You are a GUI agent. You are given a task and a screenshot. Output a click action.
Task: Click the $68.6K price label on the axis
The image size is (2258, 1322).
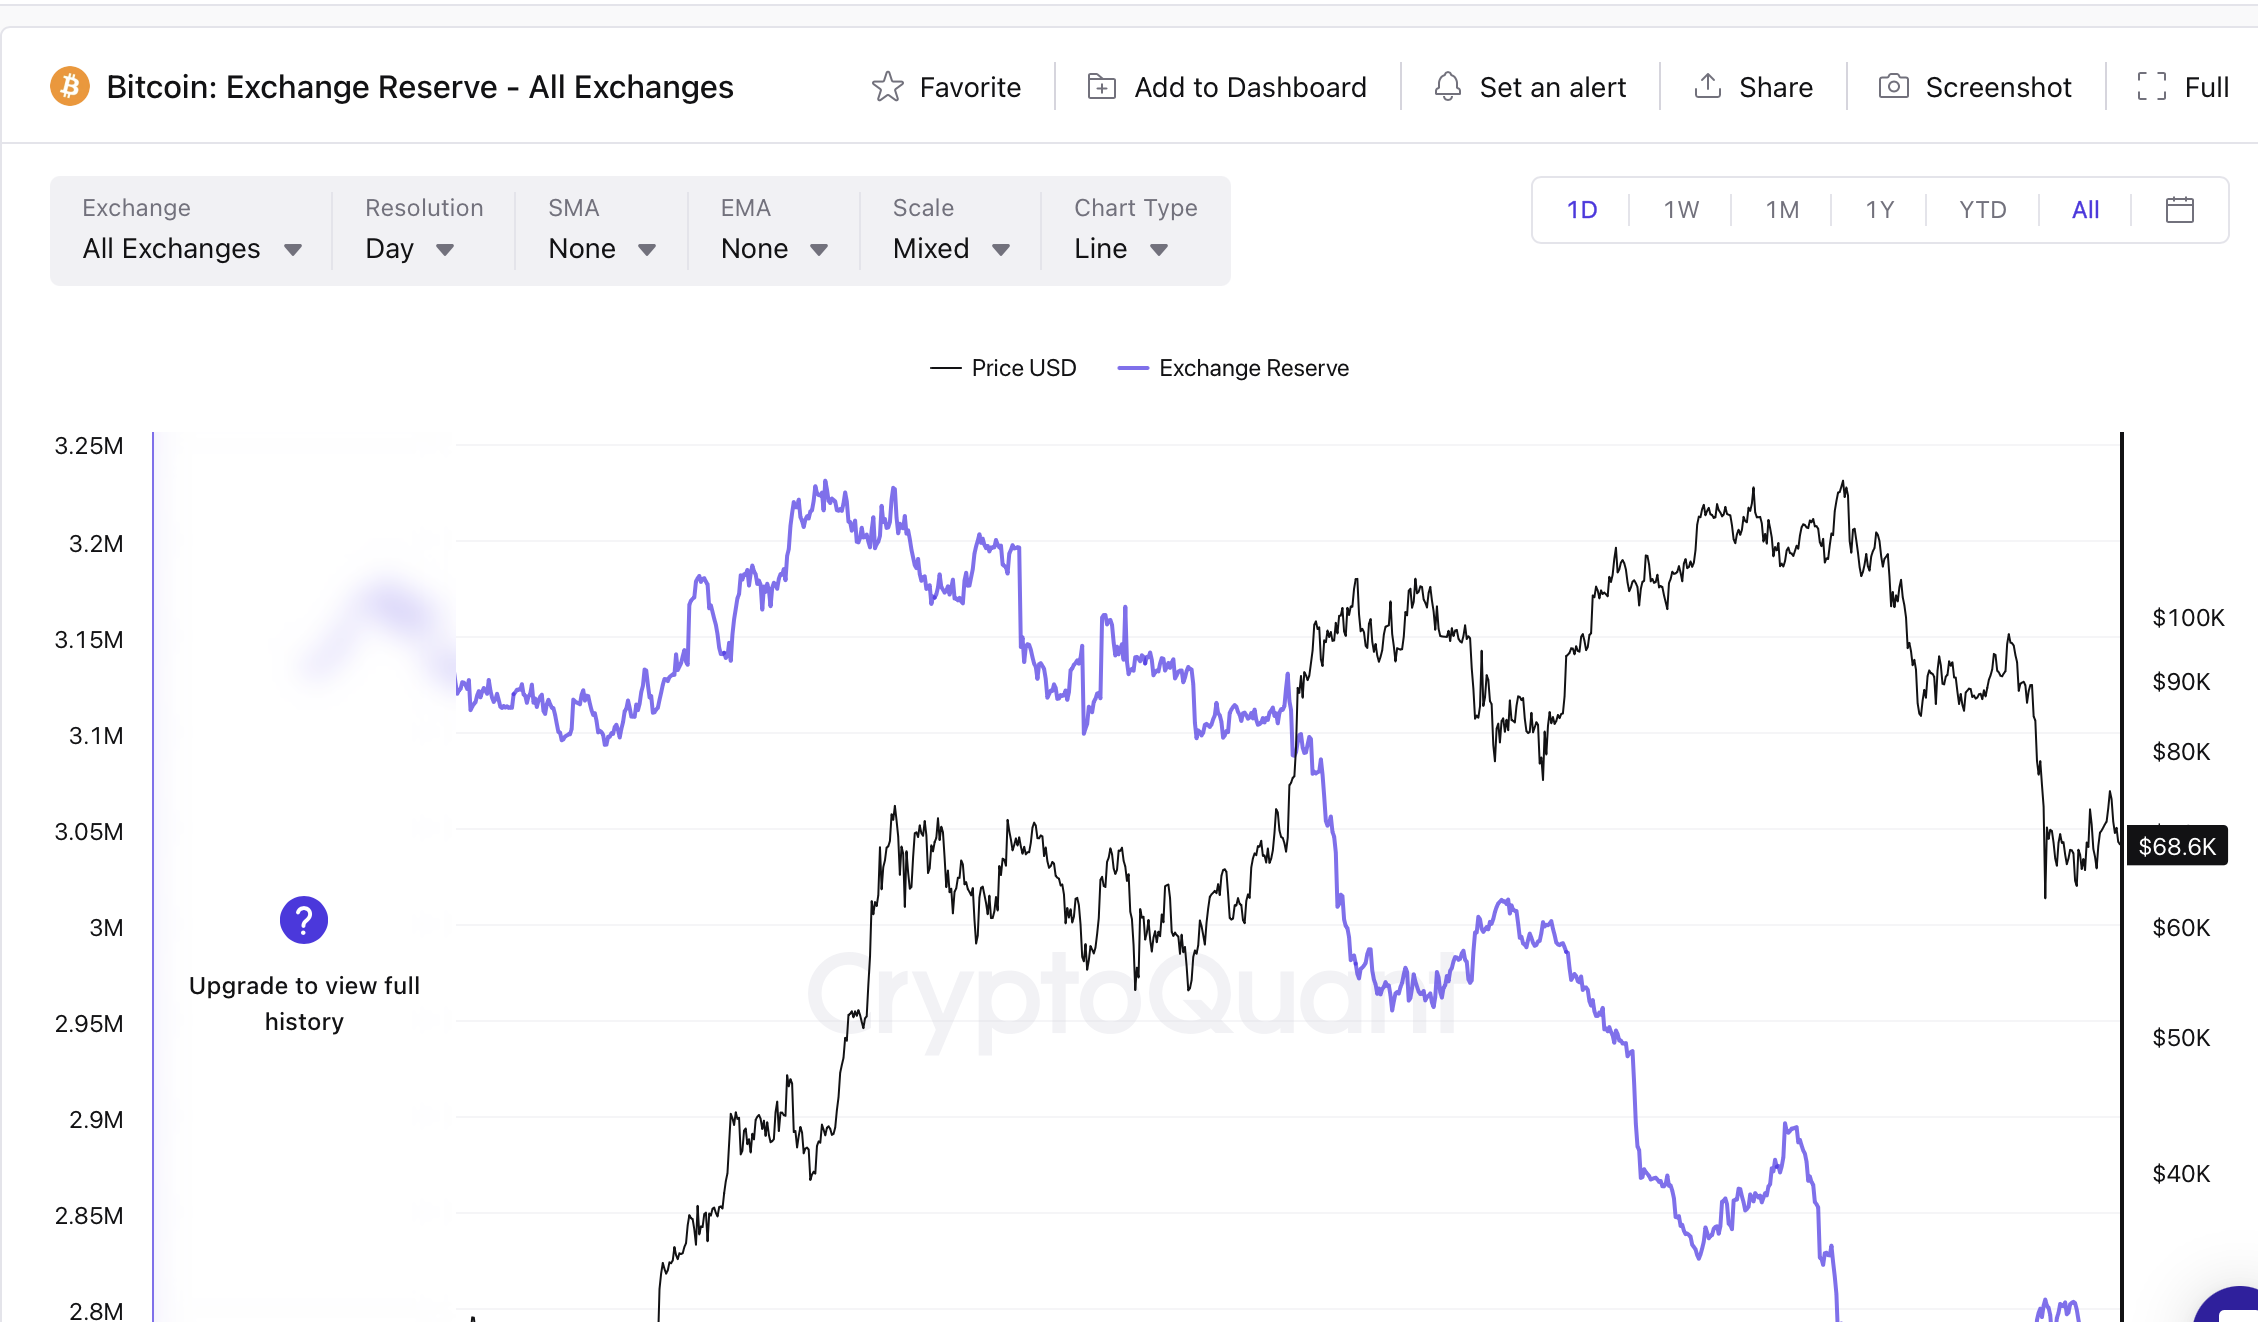2177,845
